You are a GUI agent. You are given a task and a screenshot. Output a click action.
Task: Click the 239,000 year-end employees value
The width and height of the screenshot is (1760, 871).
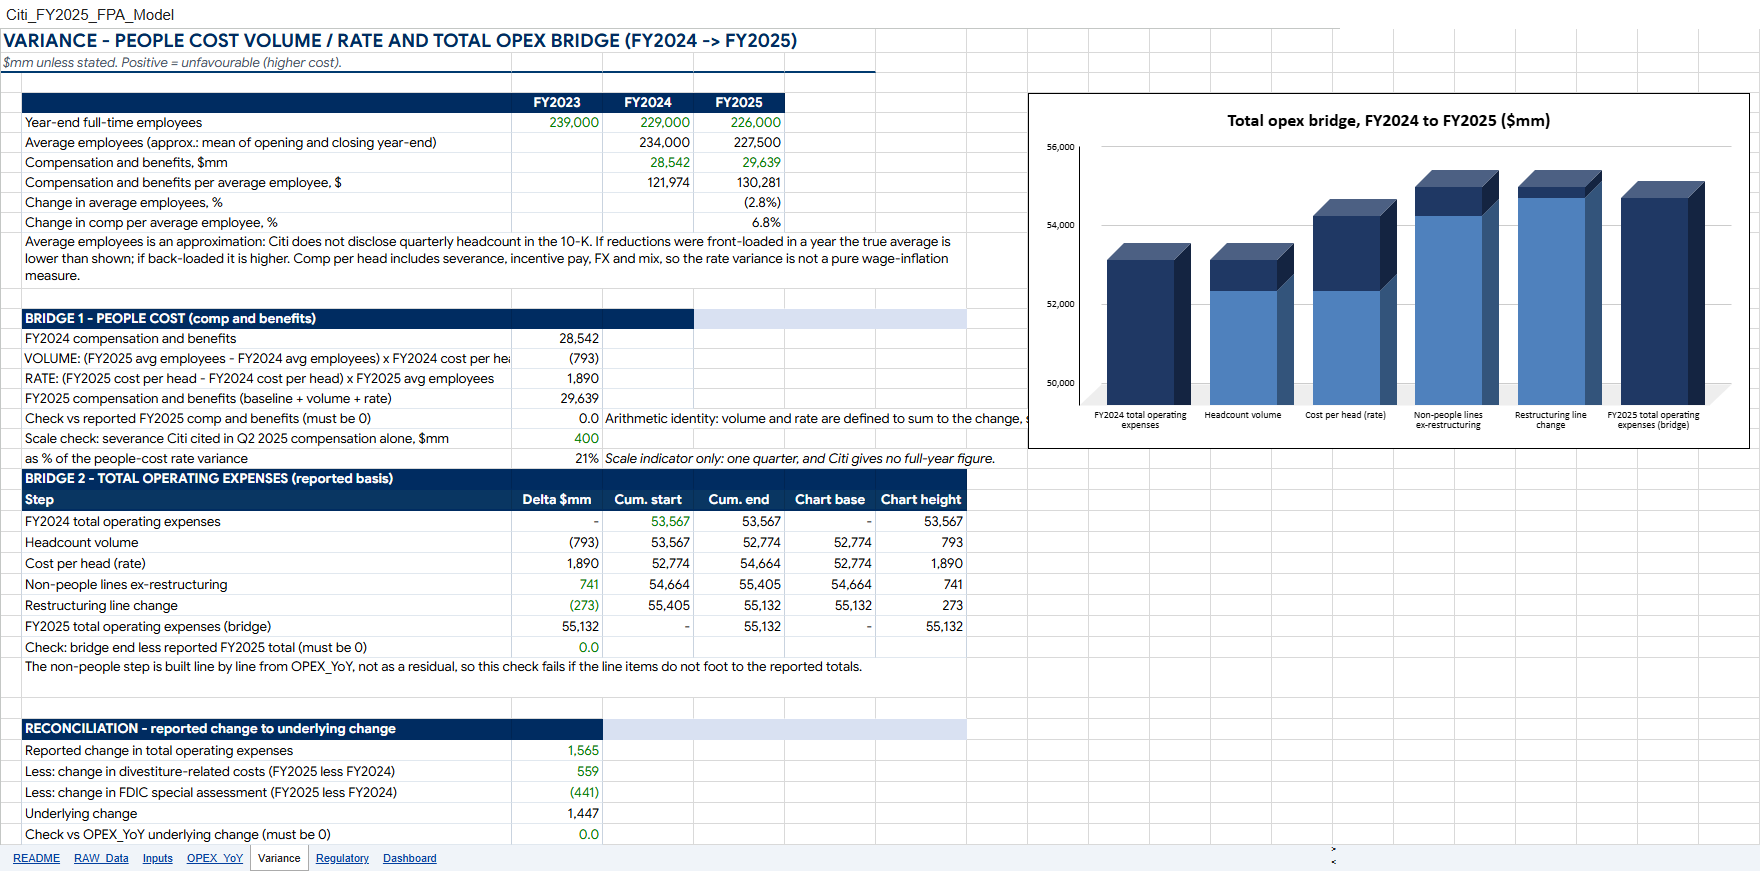click(574, 122)
